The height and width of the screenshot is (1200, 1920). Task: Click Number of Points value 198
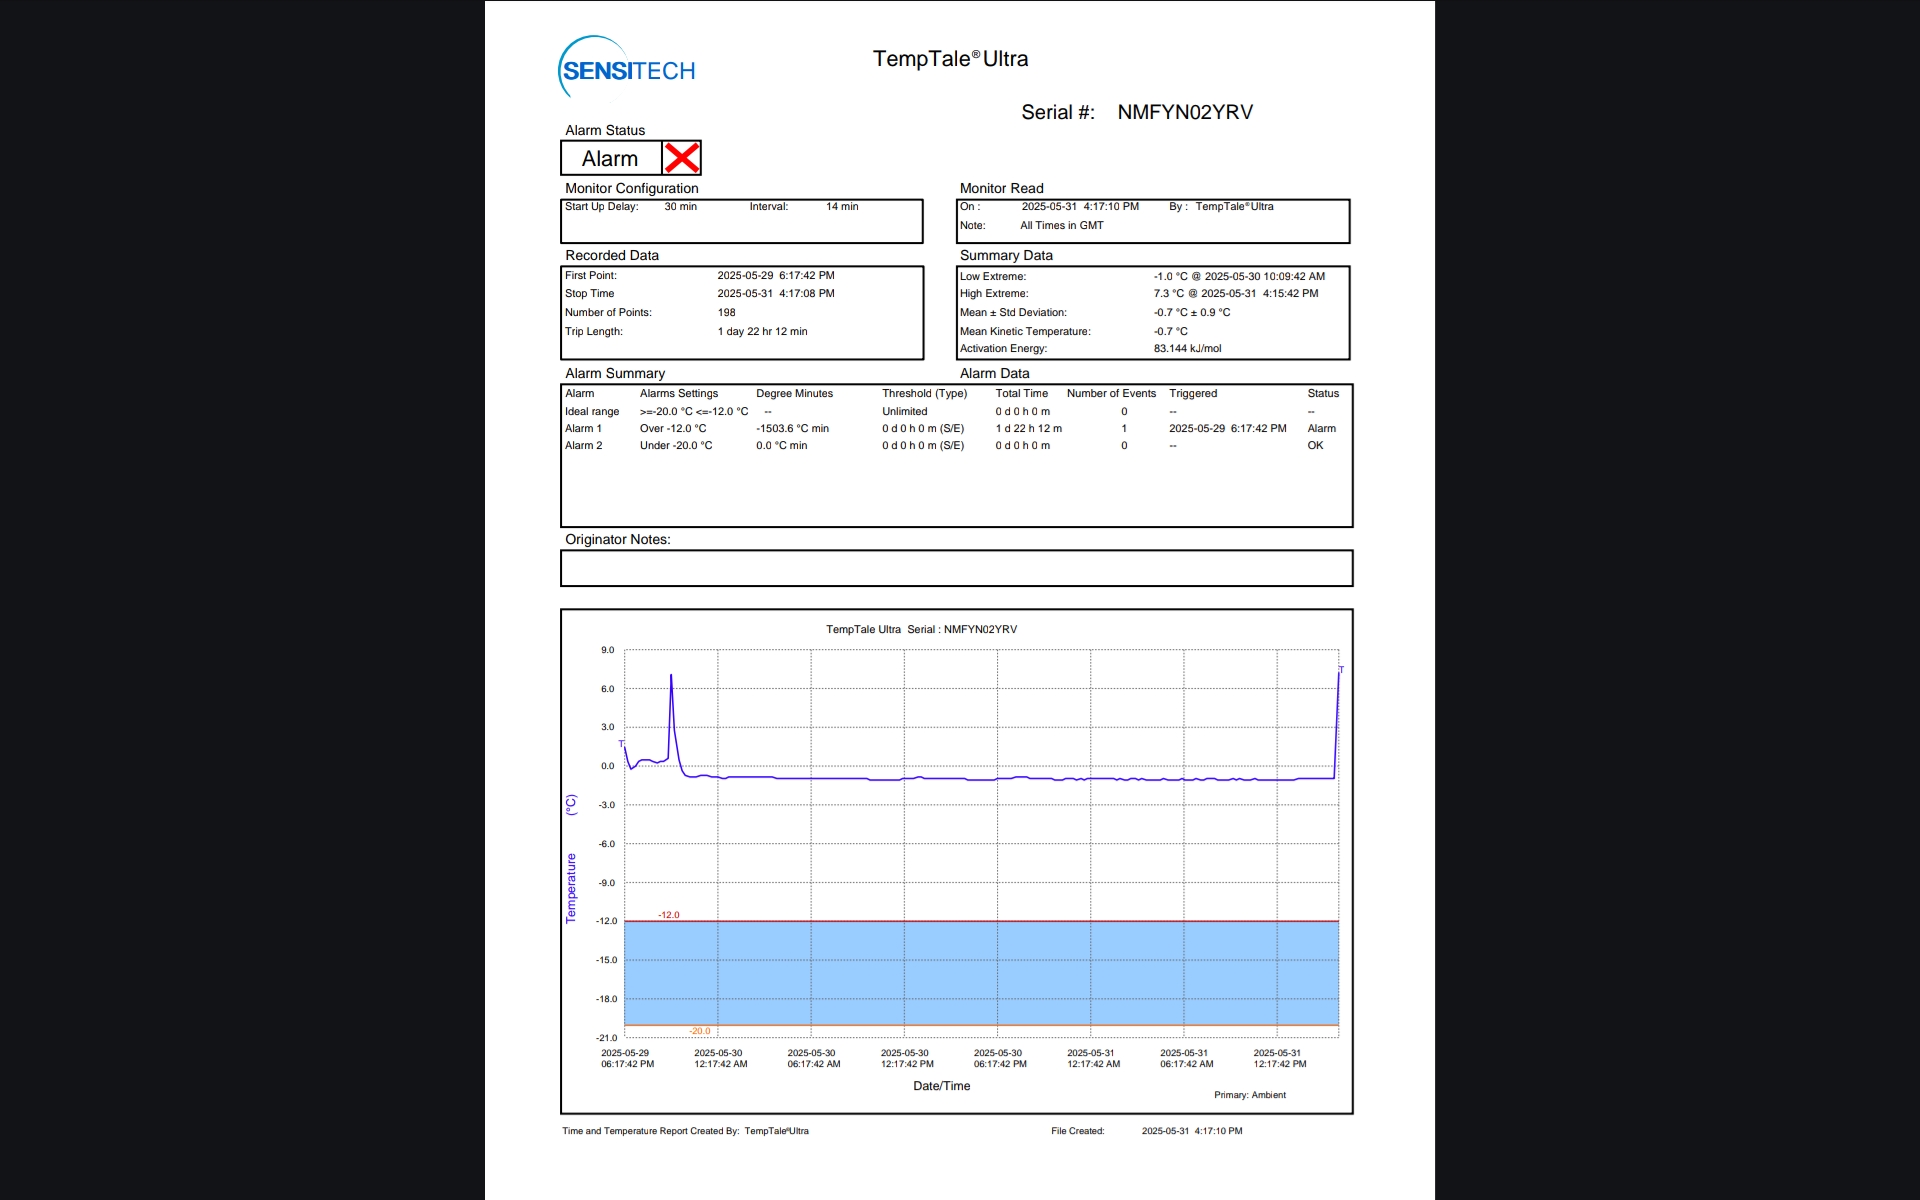coord(726,313)
